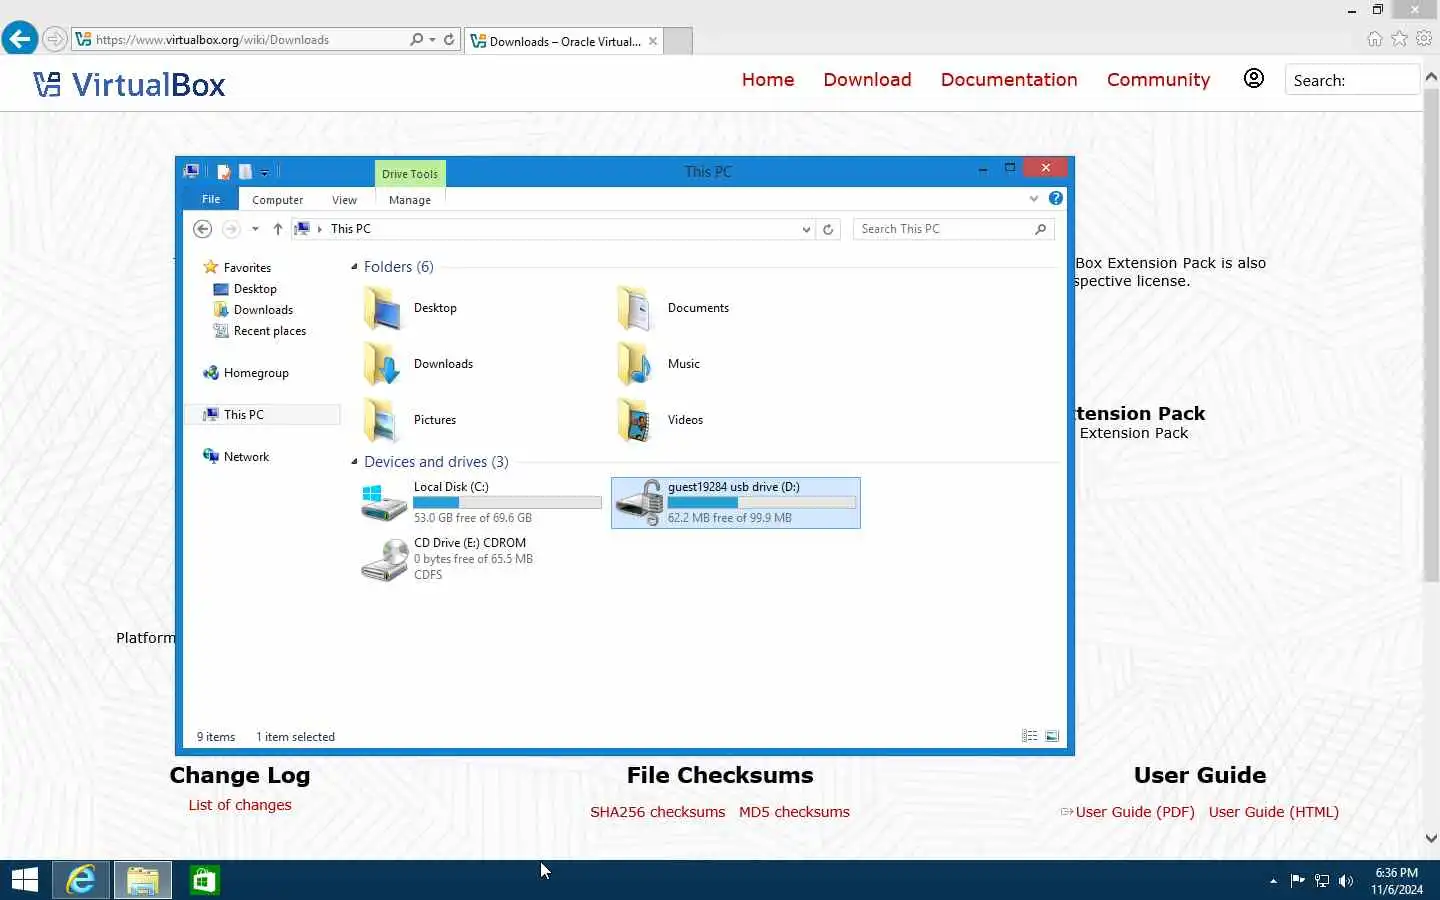This screenshot has height=900, width=1440.
Task: Go back using Explorer's Back arrow
Action: tap(202, 229)
